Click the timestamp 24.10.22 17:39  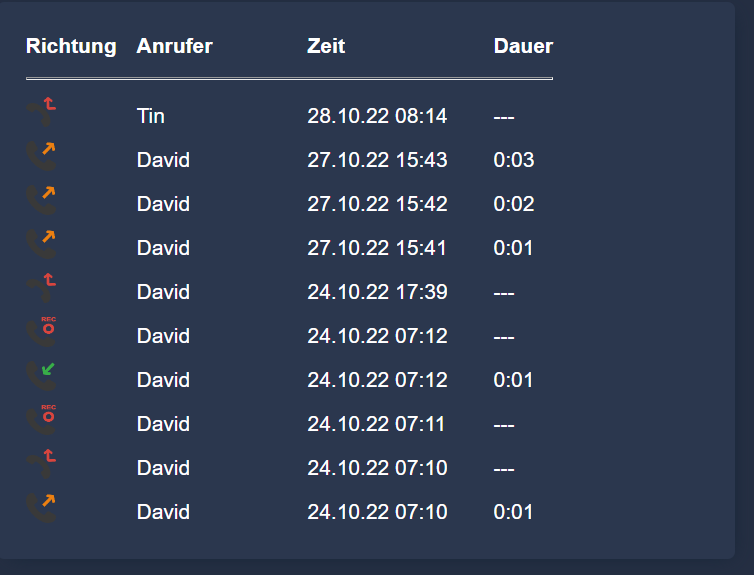click(x=377, y=292)
